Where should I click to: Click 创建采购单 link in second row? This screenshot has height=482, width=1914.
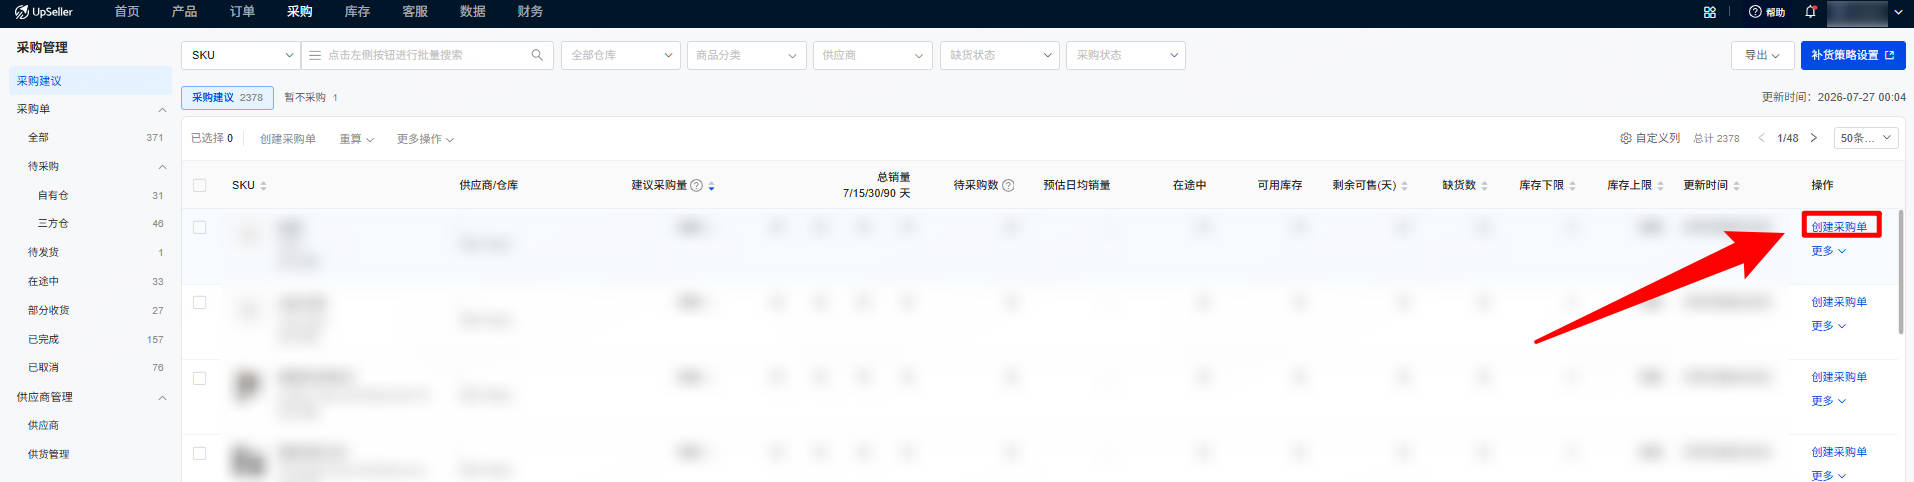[x=1839, y=302]
